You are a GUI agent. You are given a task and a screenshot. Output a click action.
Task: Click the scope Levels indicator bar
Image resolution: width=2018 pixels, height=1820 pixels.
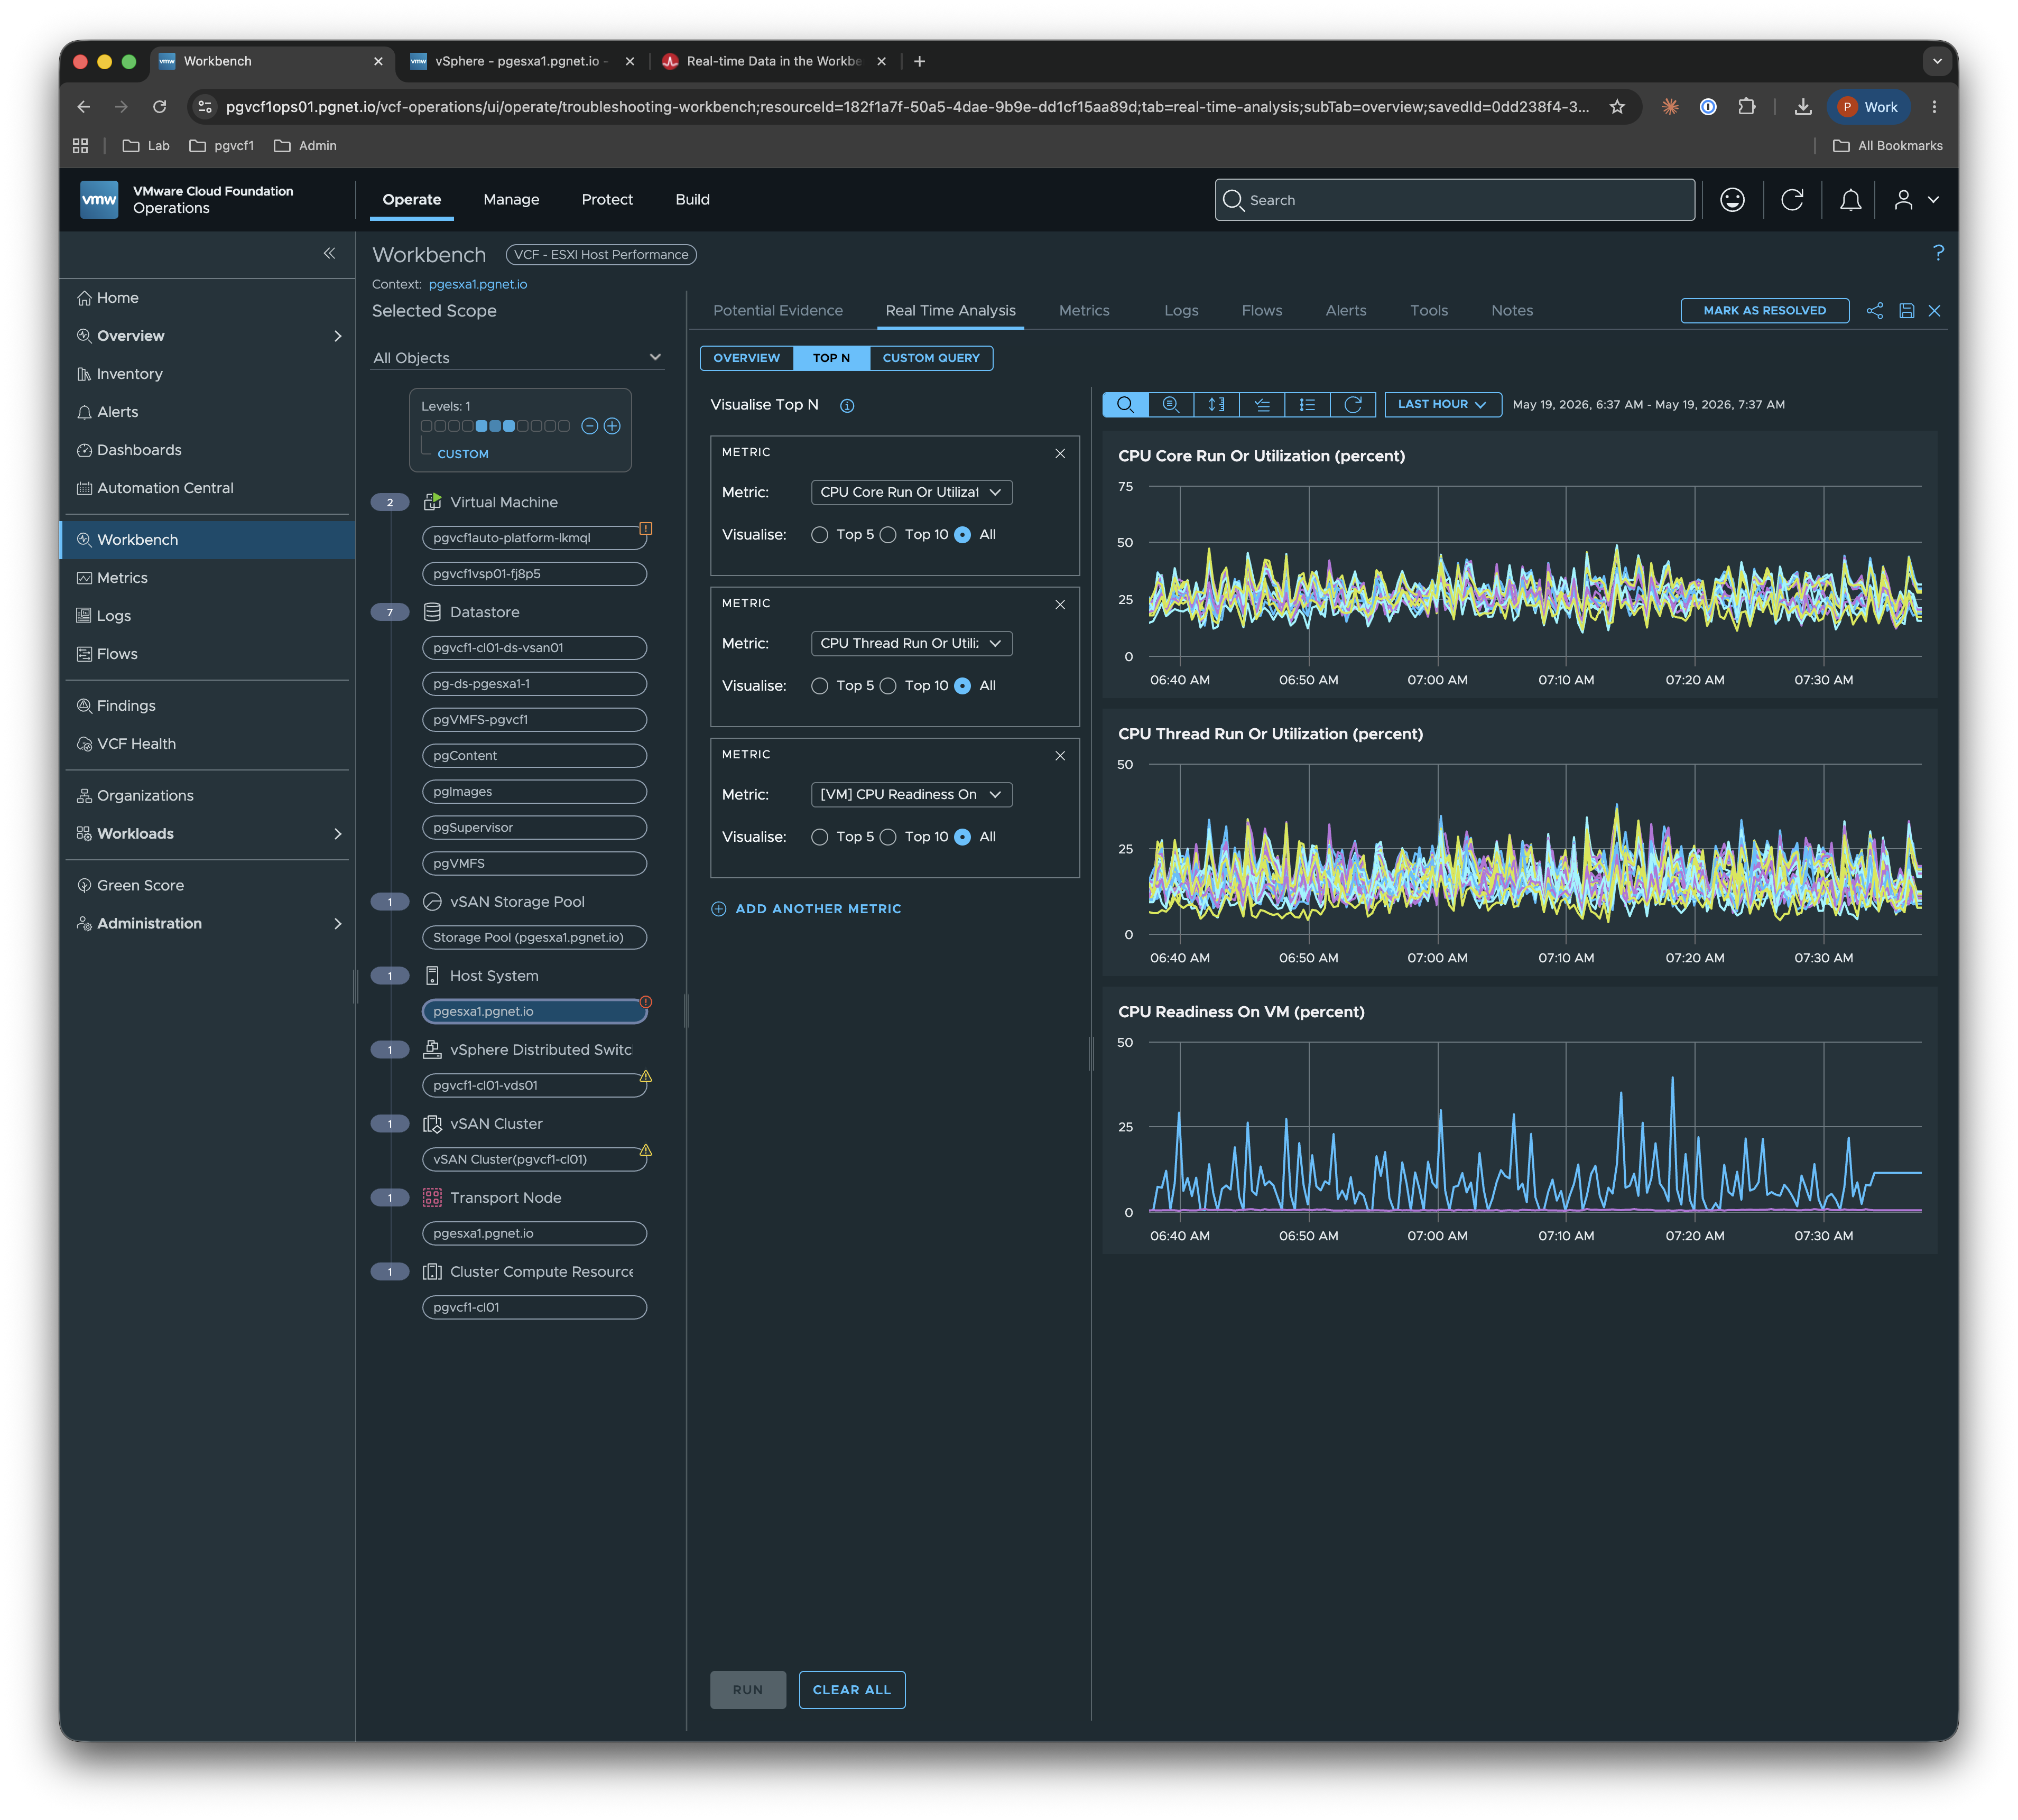tap(495, 427)
